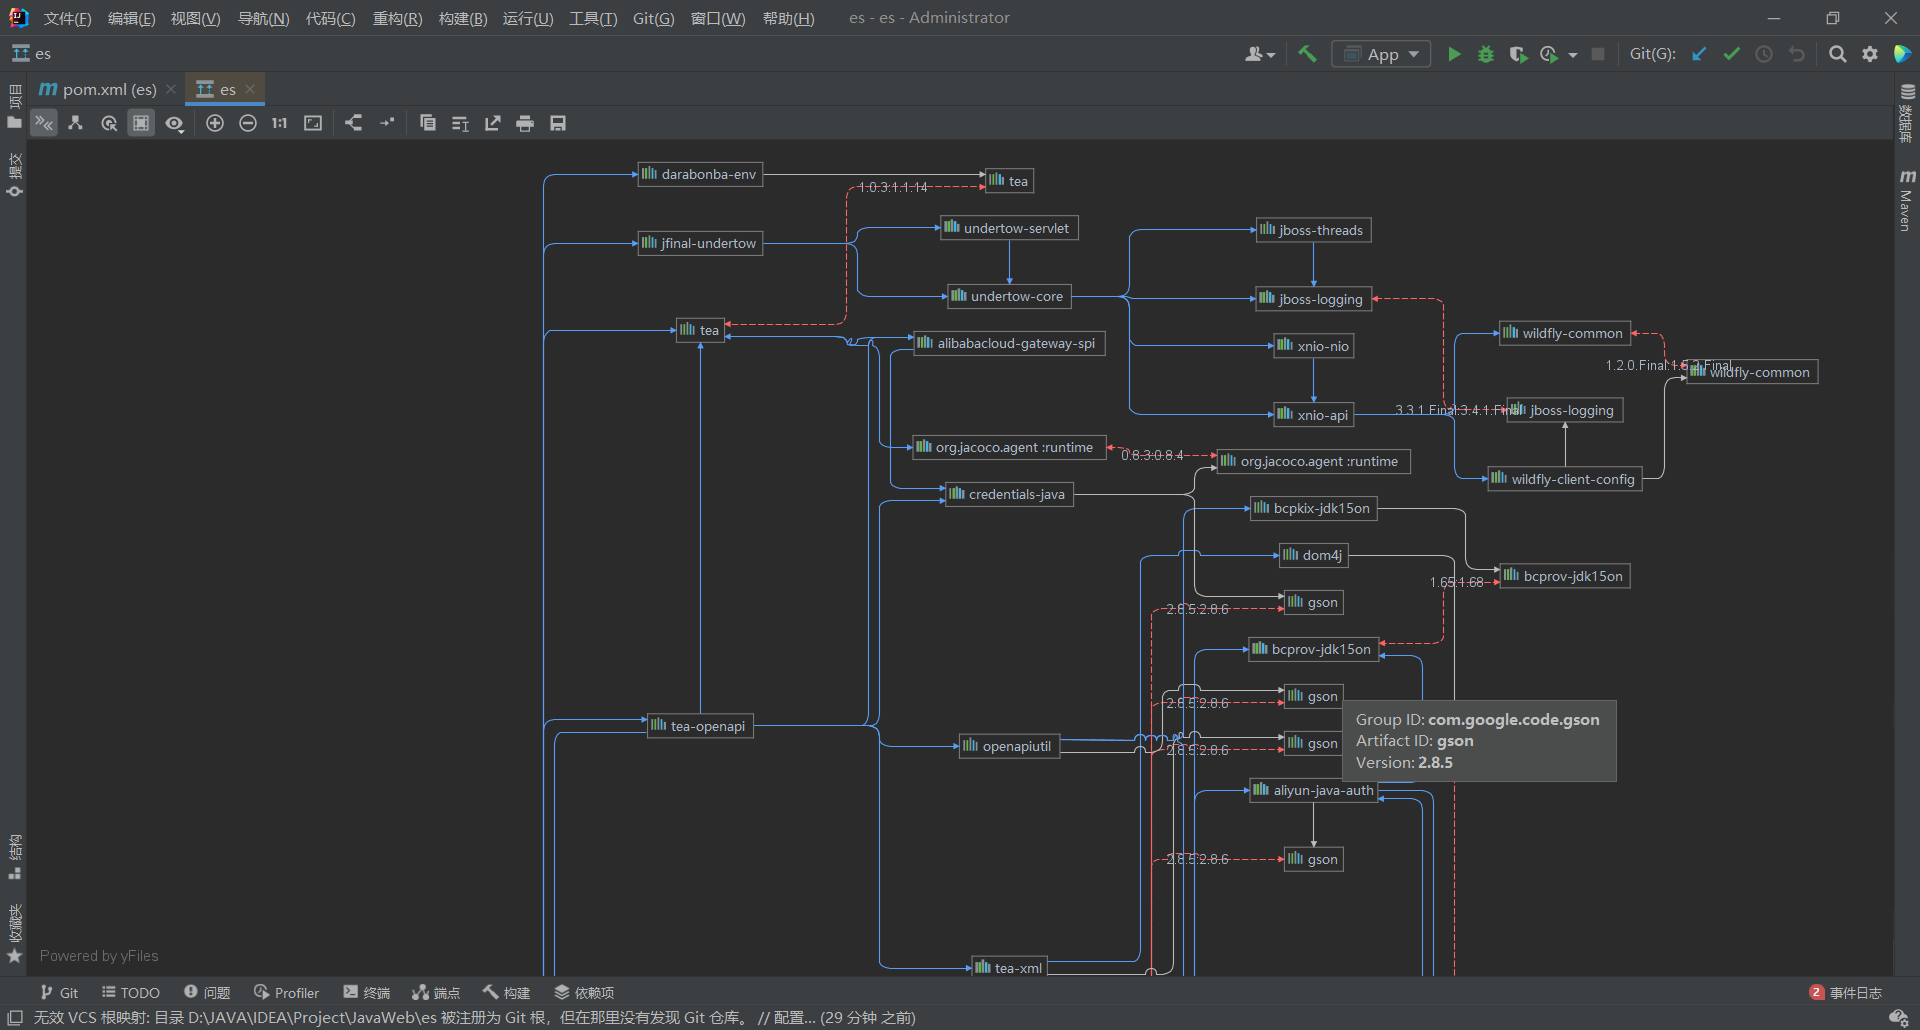This screenshot has width=1920, height=1030.
Task: Apply the current diagram layout
Action: (x=354, y=123)
